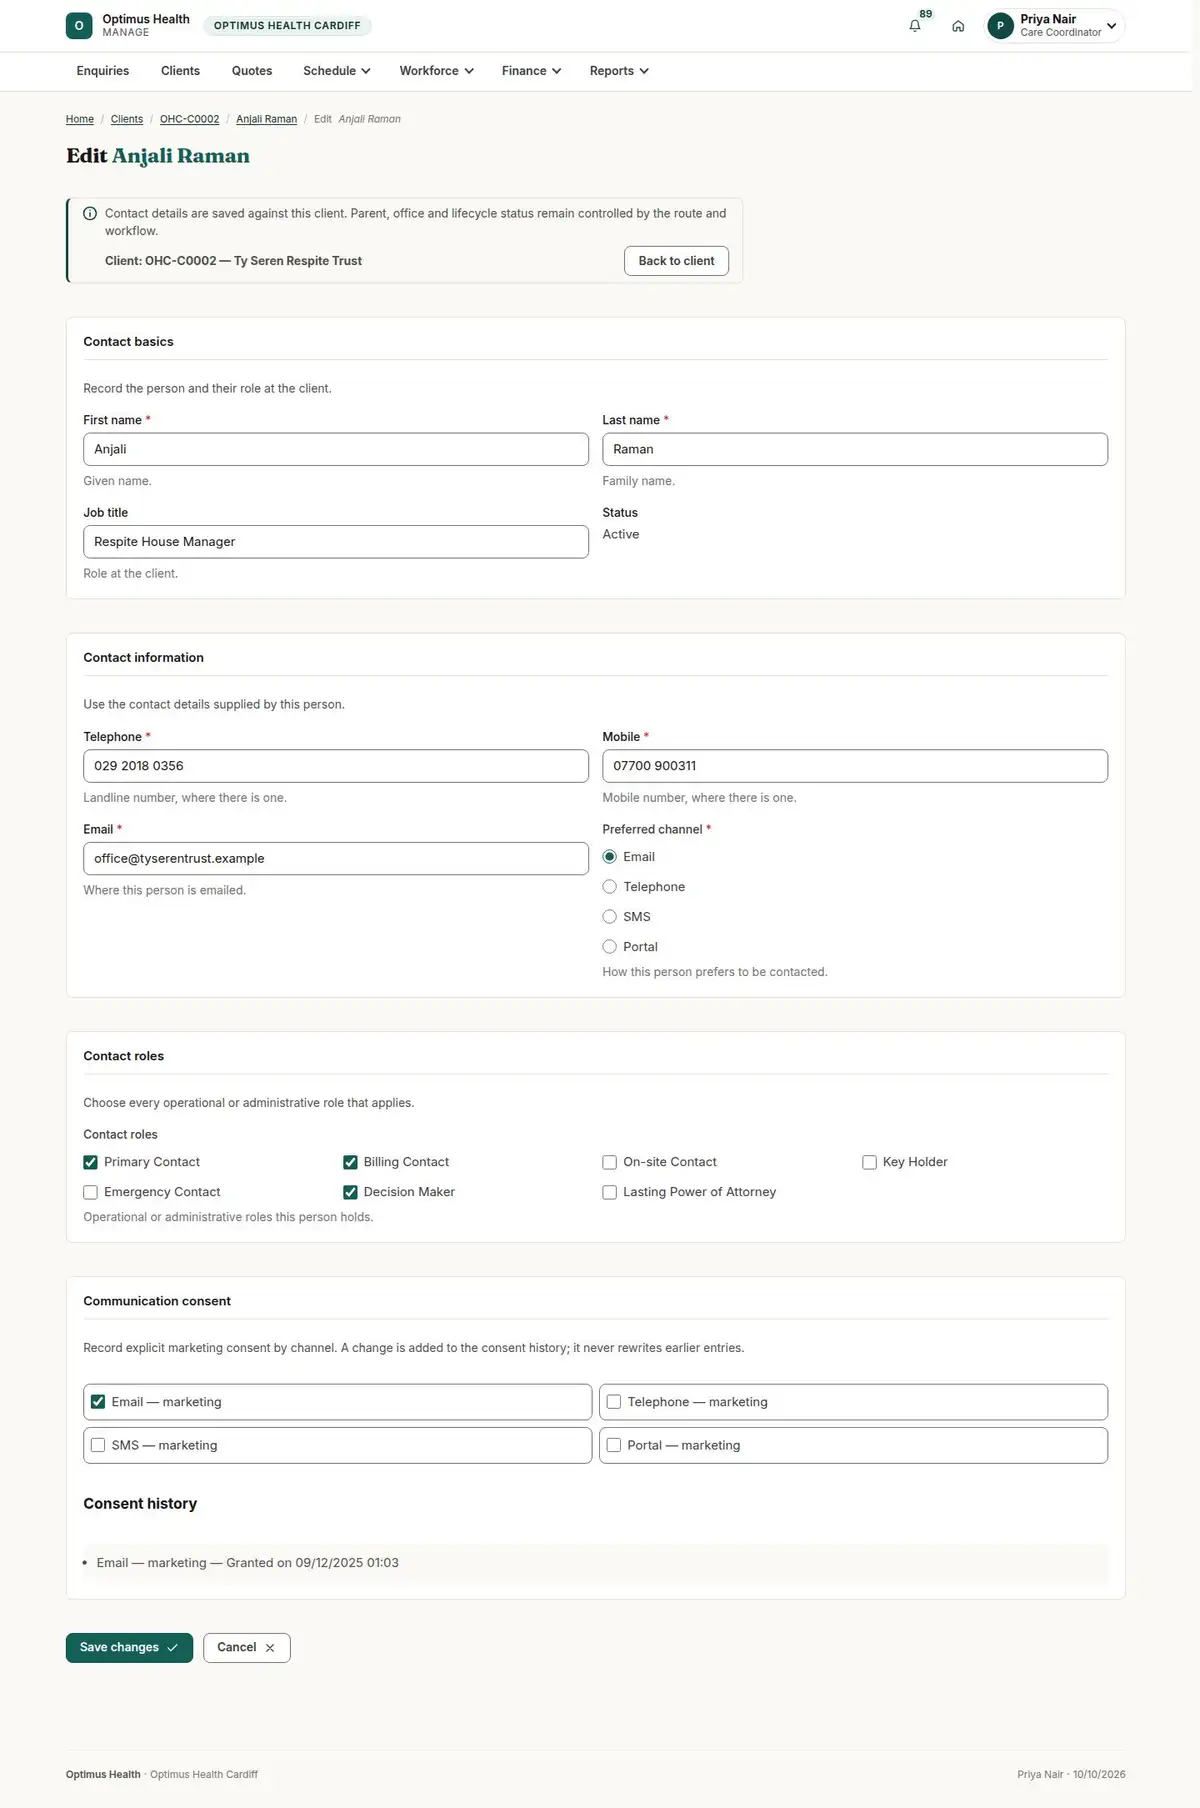Image resolution: width=1200 pixels, height=1808 pixels.
Task: Click into the Mobile field
Action: [855, 766]
